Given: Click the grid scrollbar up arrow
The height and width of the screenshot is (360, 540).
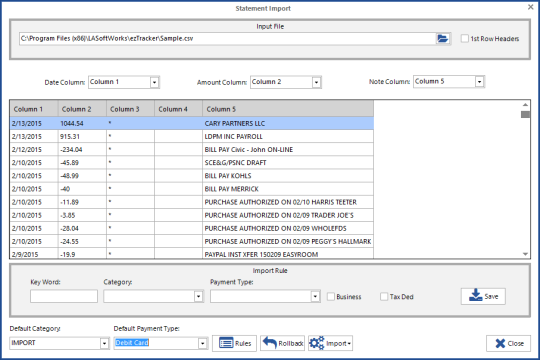Looking at the screenshot, I should pos(525,105).
